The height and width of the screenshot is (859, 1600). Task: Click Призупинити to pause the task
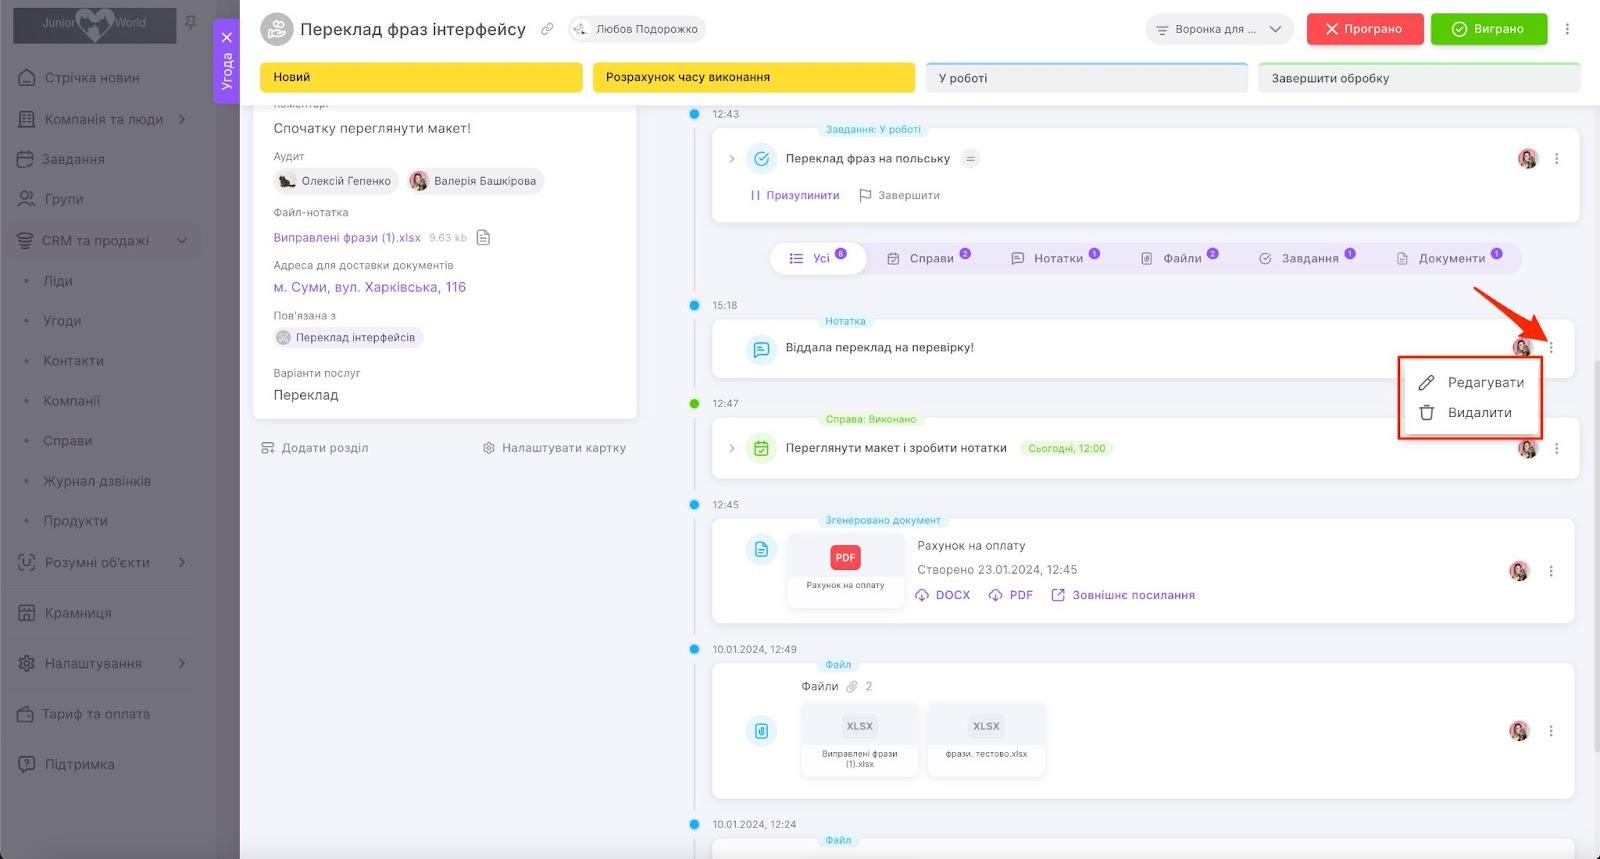(795, 195)
